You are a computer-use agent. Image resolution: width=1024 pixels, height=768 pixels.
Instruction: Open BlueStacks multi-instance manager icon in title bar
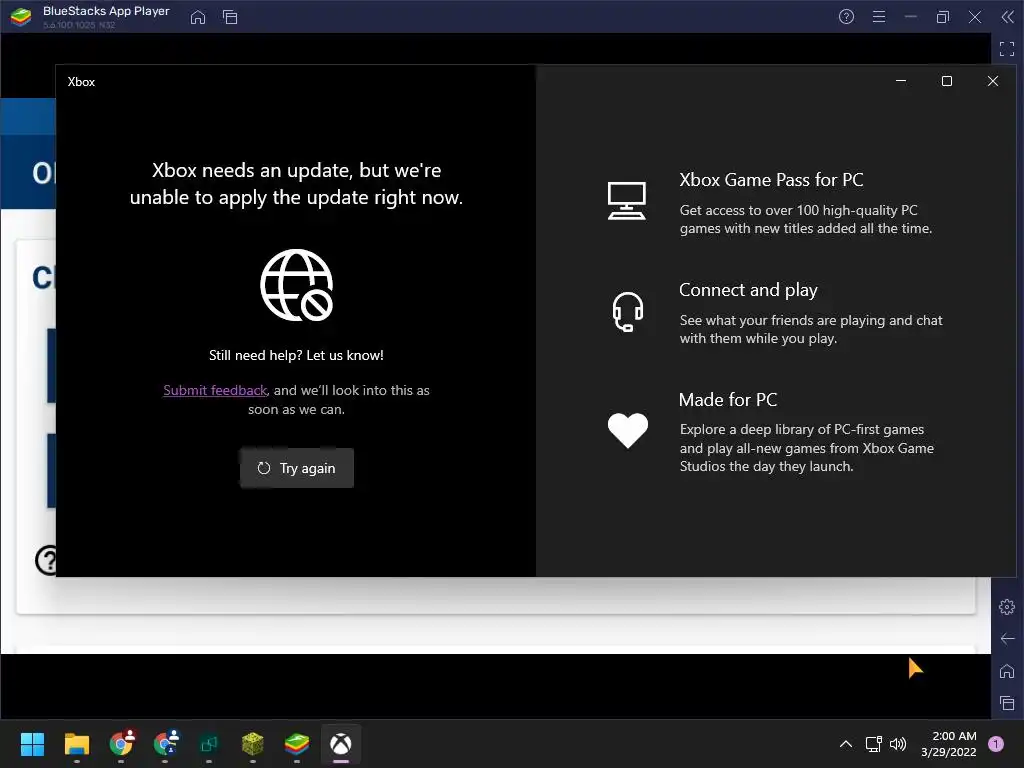point(230,17)
